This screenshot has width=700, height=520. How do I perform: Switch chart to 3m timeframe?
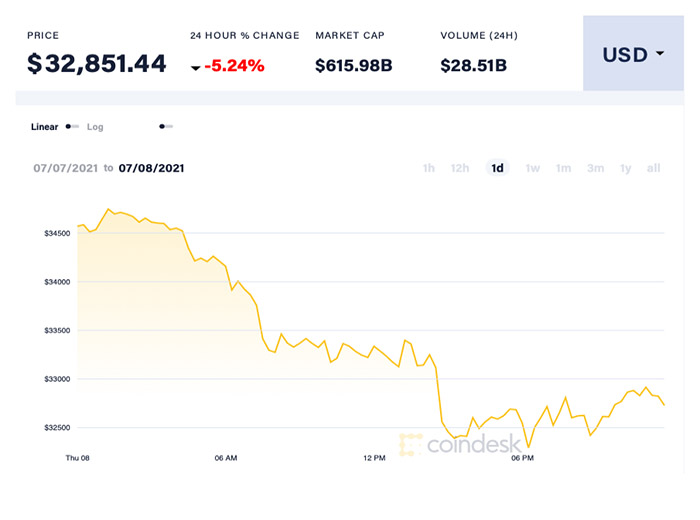[596, 168]
